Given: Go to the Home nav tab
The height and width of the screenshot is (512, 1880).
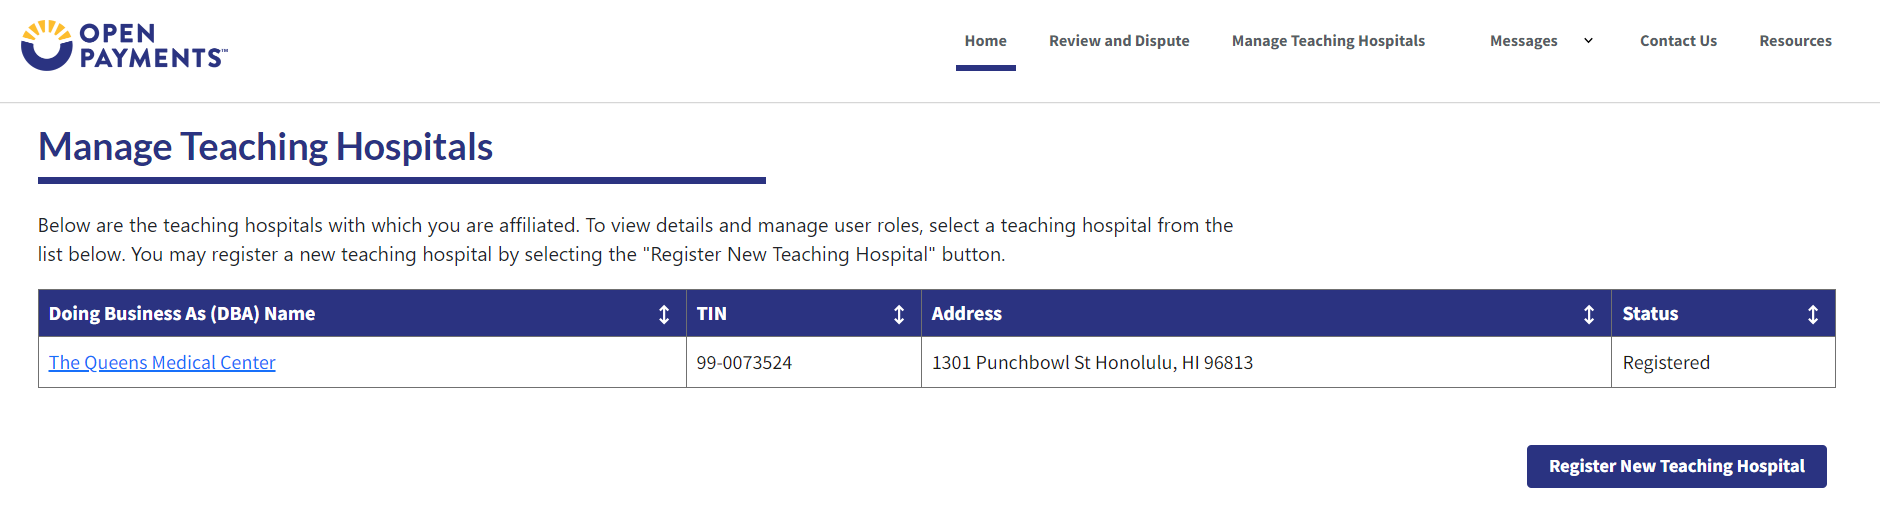Looking at the screenshot, I should pyautogui.click(x=985, y=41).
